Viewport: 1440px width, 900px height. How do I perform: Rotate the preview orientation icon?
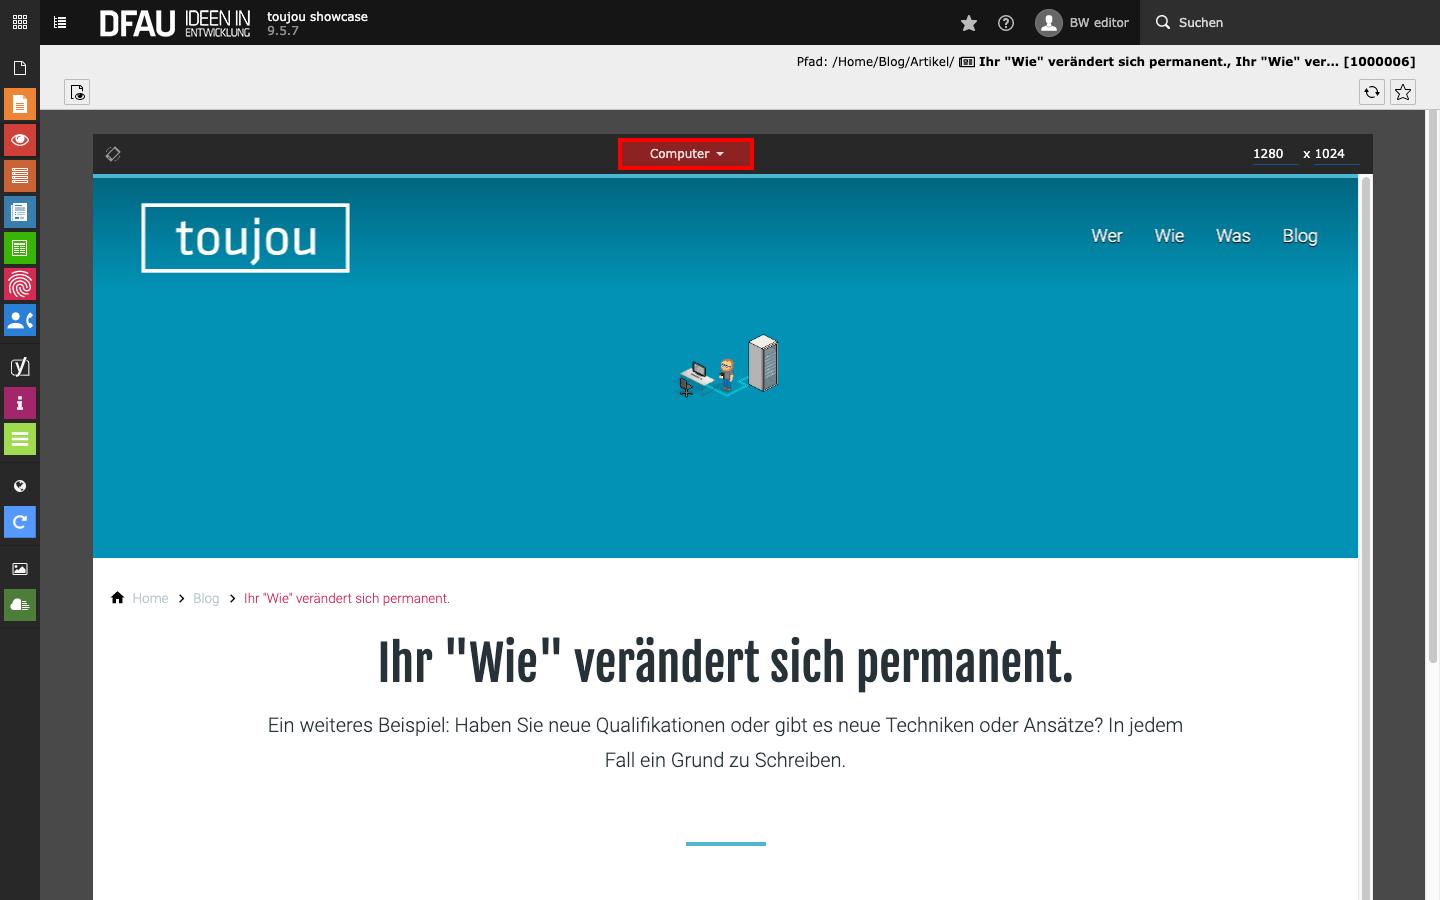(113, 154)
